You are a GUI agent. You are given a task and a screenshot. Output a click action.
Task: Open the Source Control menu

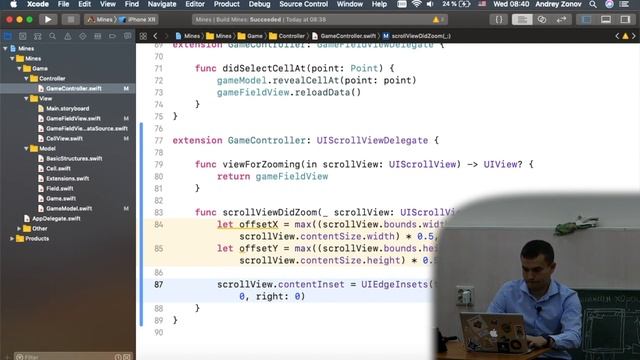(x=303, y=4)
